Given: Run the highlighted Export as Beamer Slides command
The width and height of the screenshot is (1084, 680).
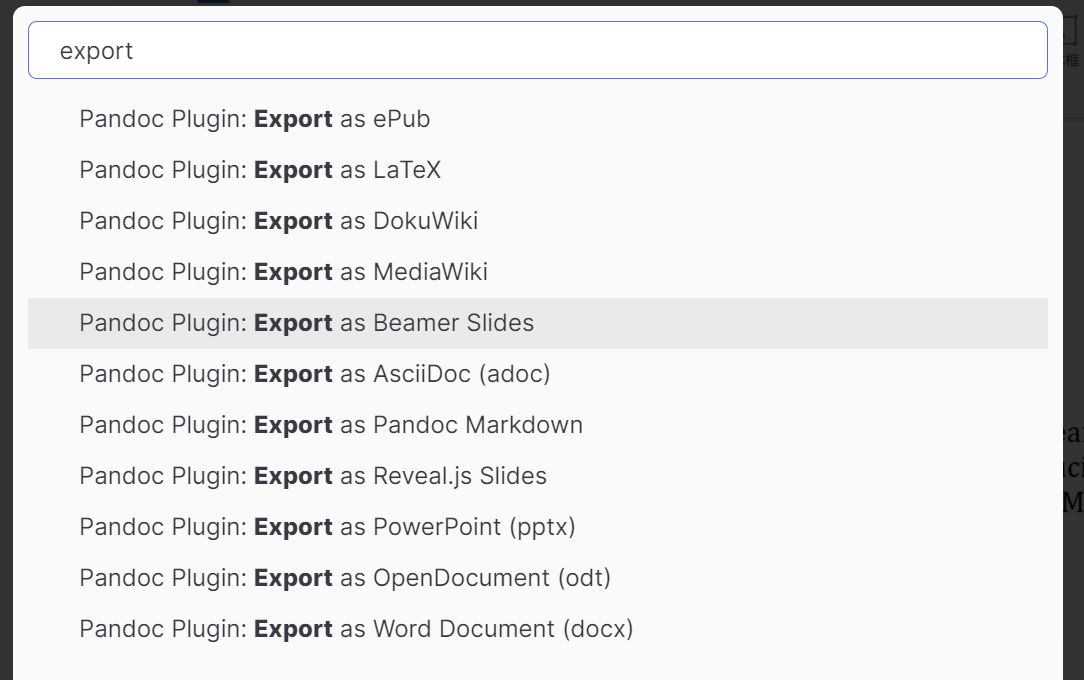Looking at the screenshot, I should [306, 323].
